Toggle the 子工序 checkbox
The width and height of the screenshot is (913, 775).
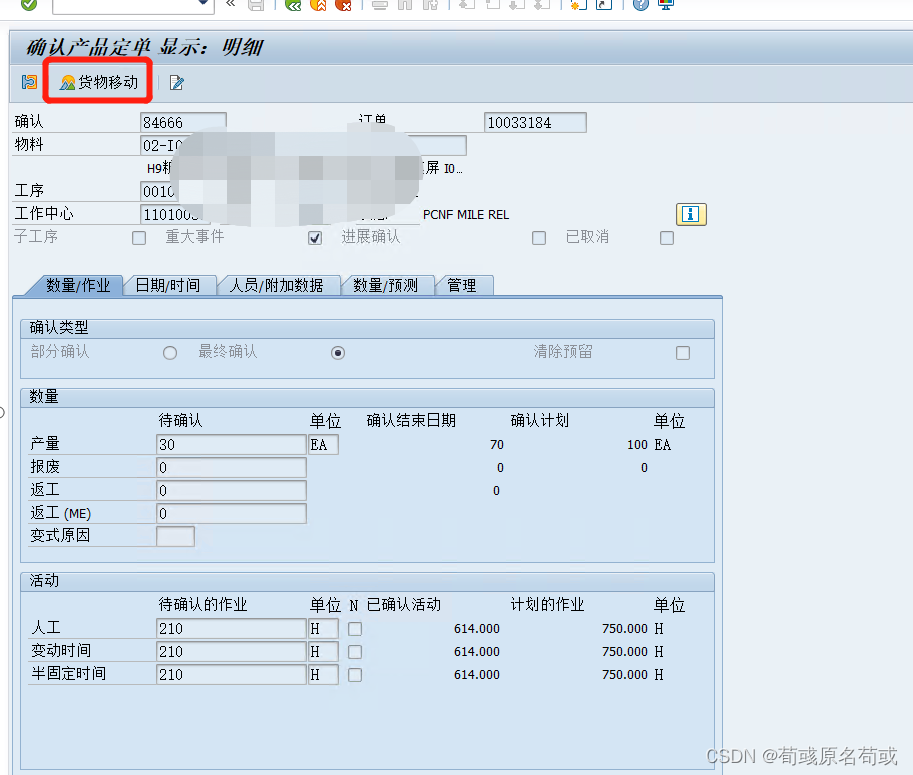coord(139,238)
